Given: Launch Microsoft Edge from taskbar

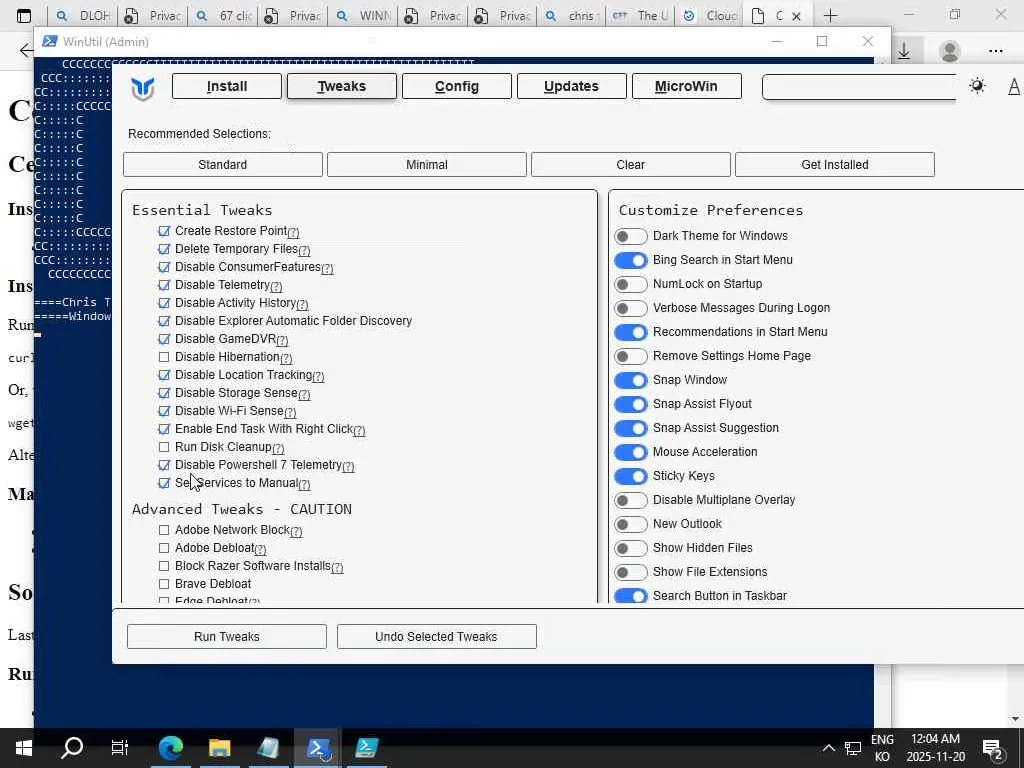Looking at the screenshot, I should 171,748.
